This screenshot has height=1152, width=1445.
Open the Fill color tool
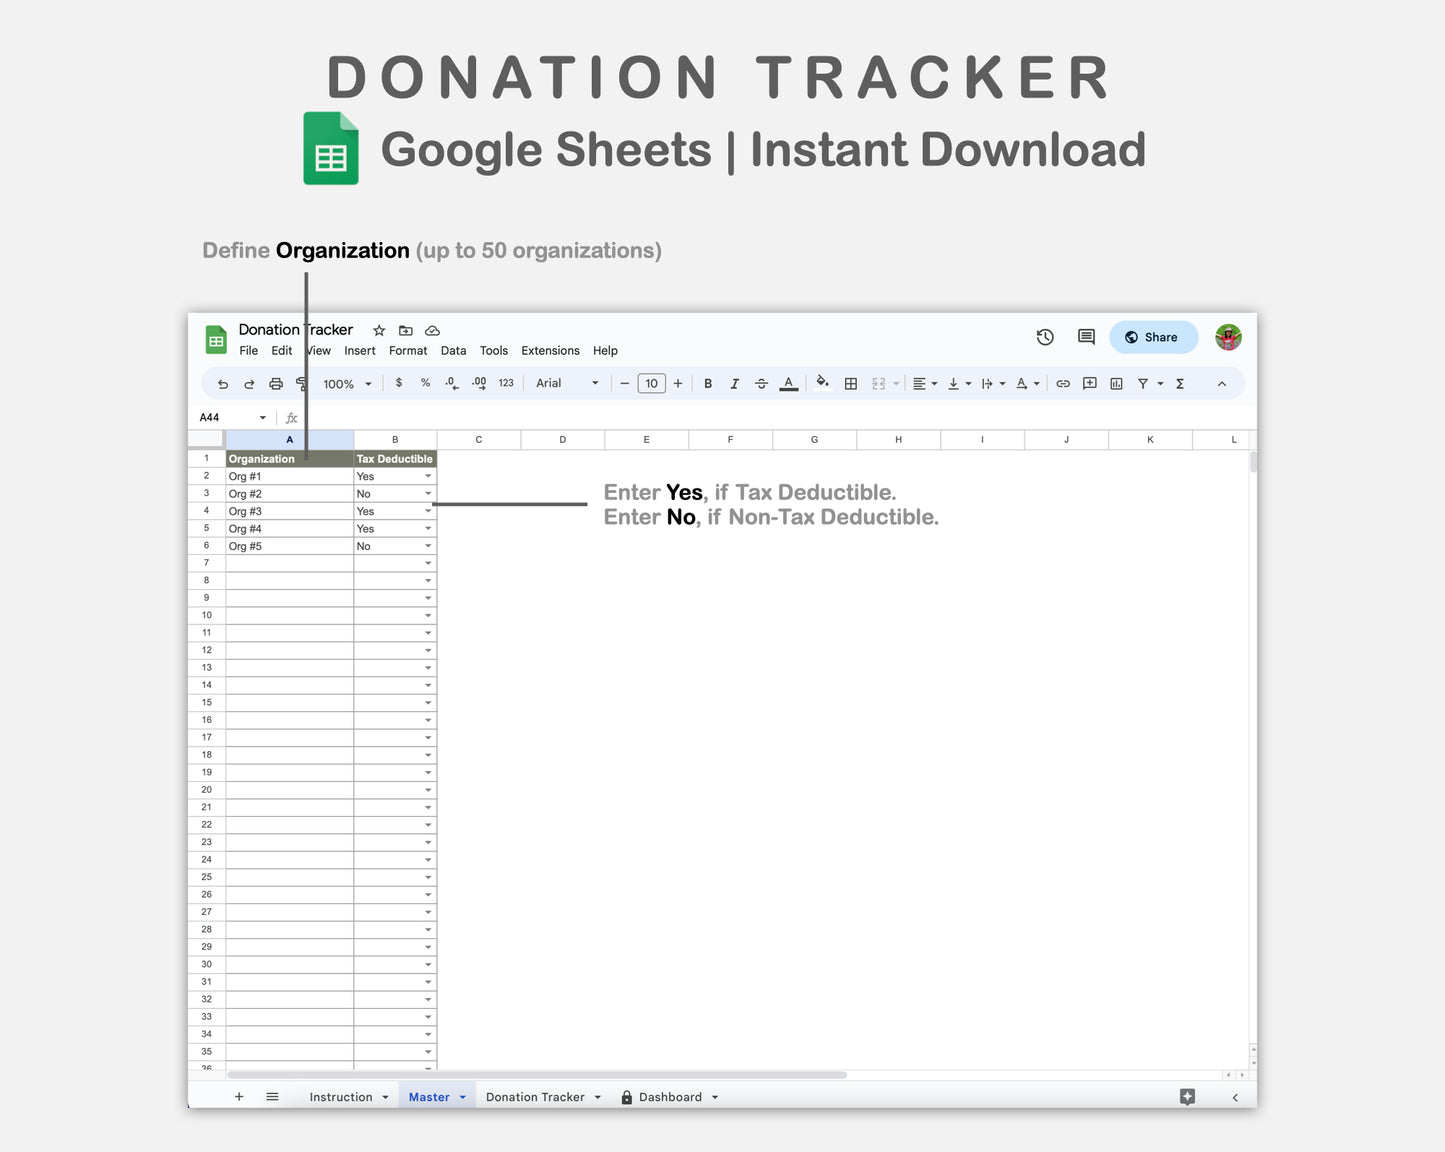point(822,383)
